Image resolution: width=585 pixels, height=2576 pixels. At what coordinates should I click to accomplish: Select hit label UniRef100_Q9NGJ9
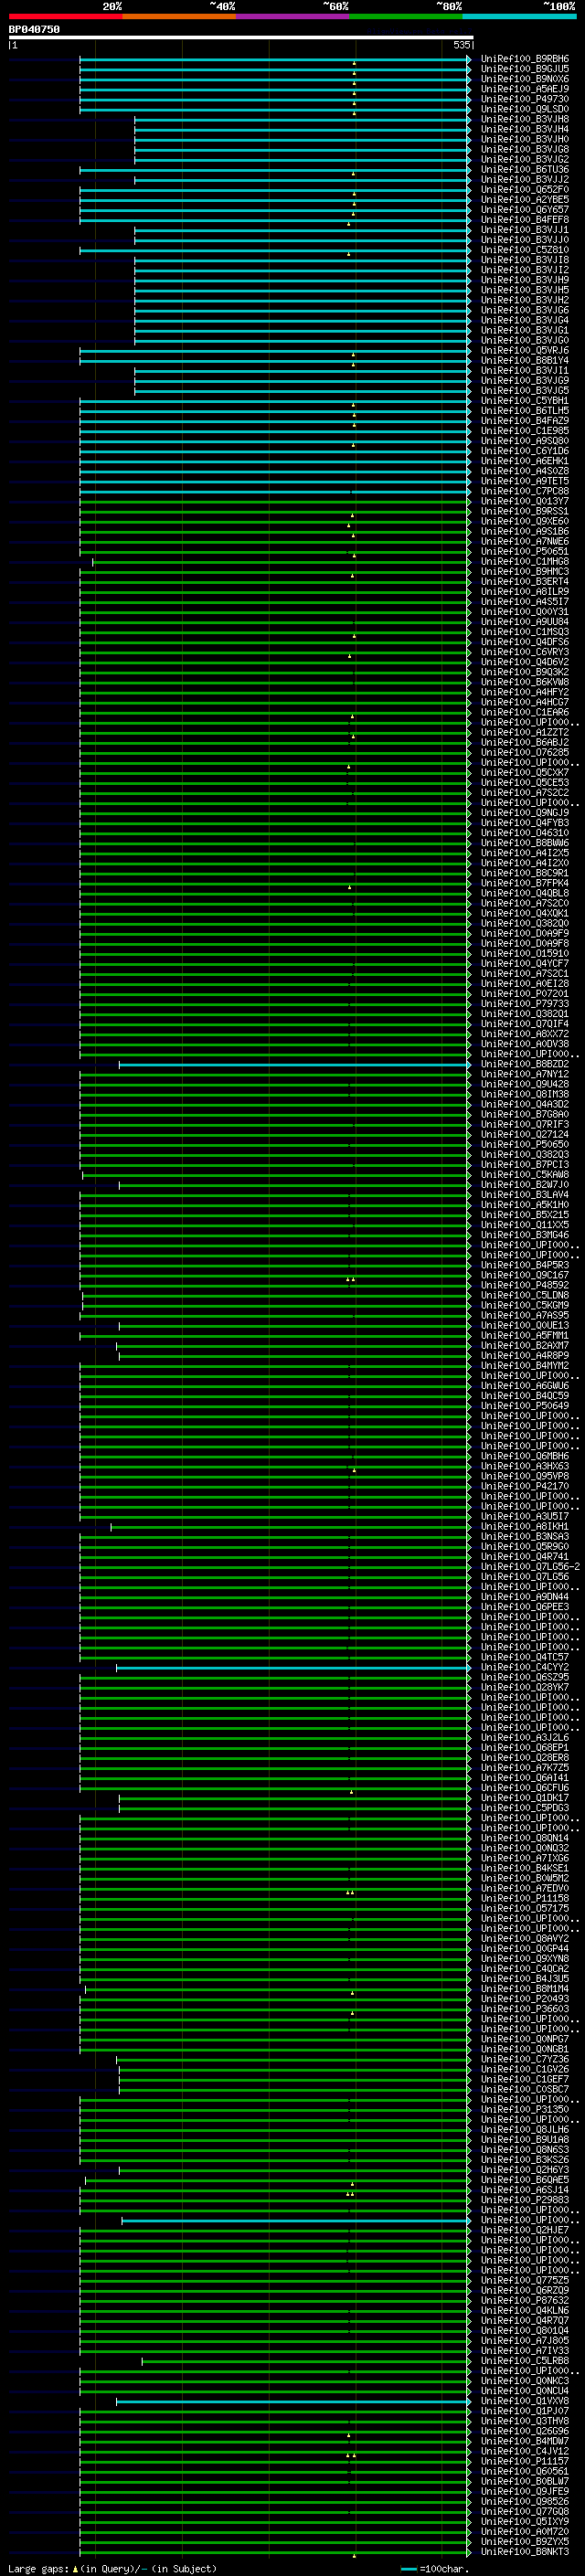click(525, 812)
